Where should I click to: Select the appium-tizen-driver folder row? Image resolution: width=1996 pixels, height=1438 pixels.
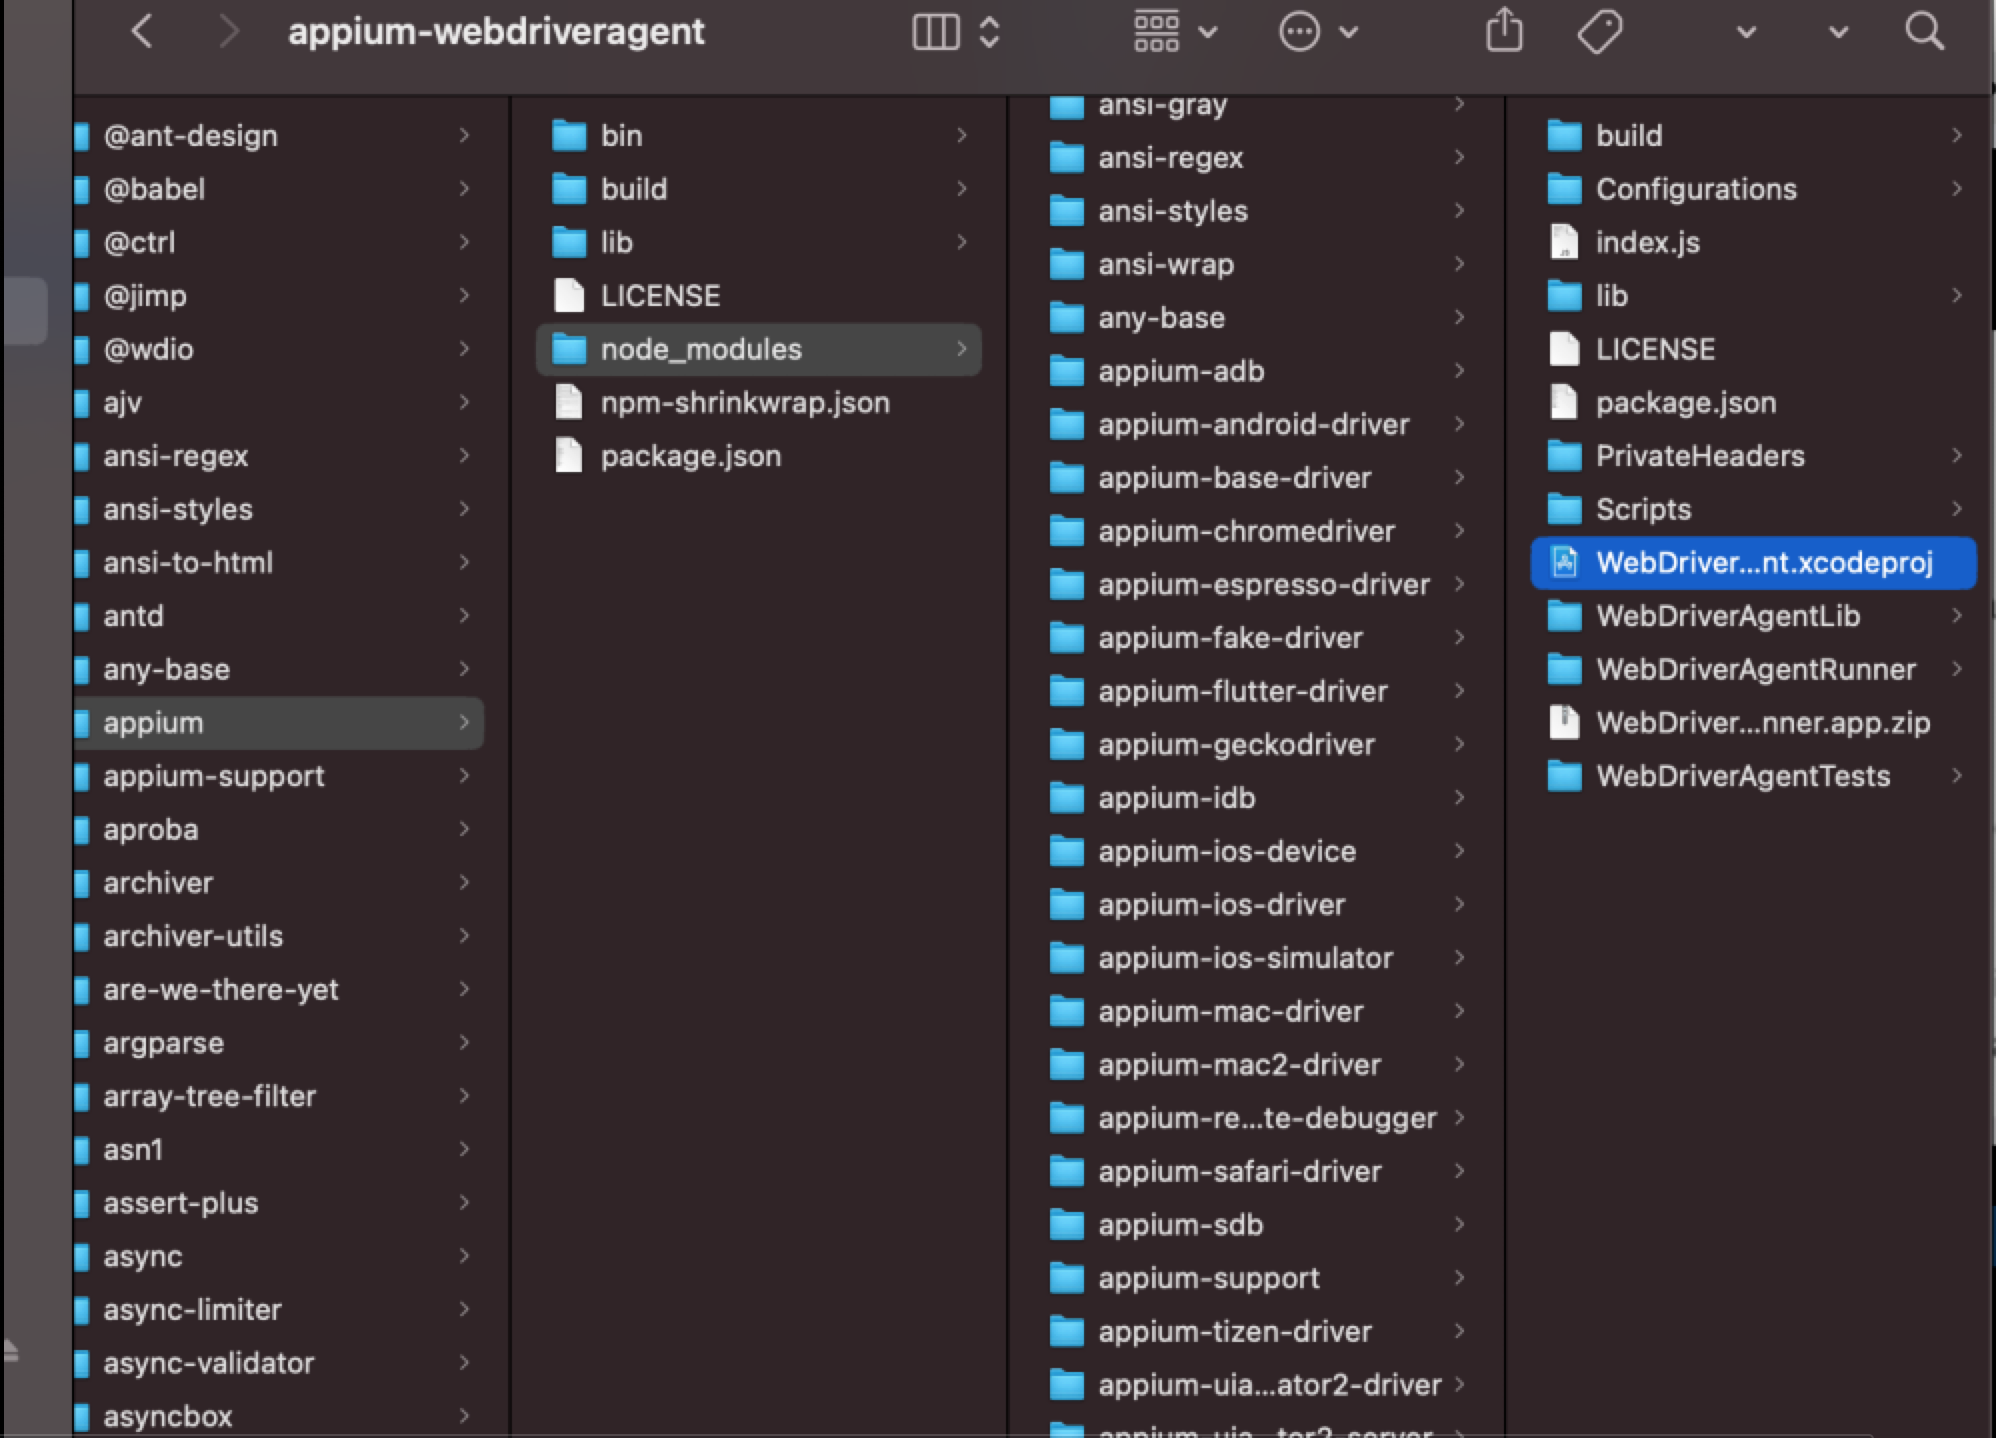pyautogui.click(x=1257, y=1331)
